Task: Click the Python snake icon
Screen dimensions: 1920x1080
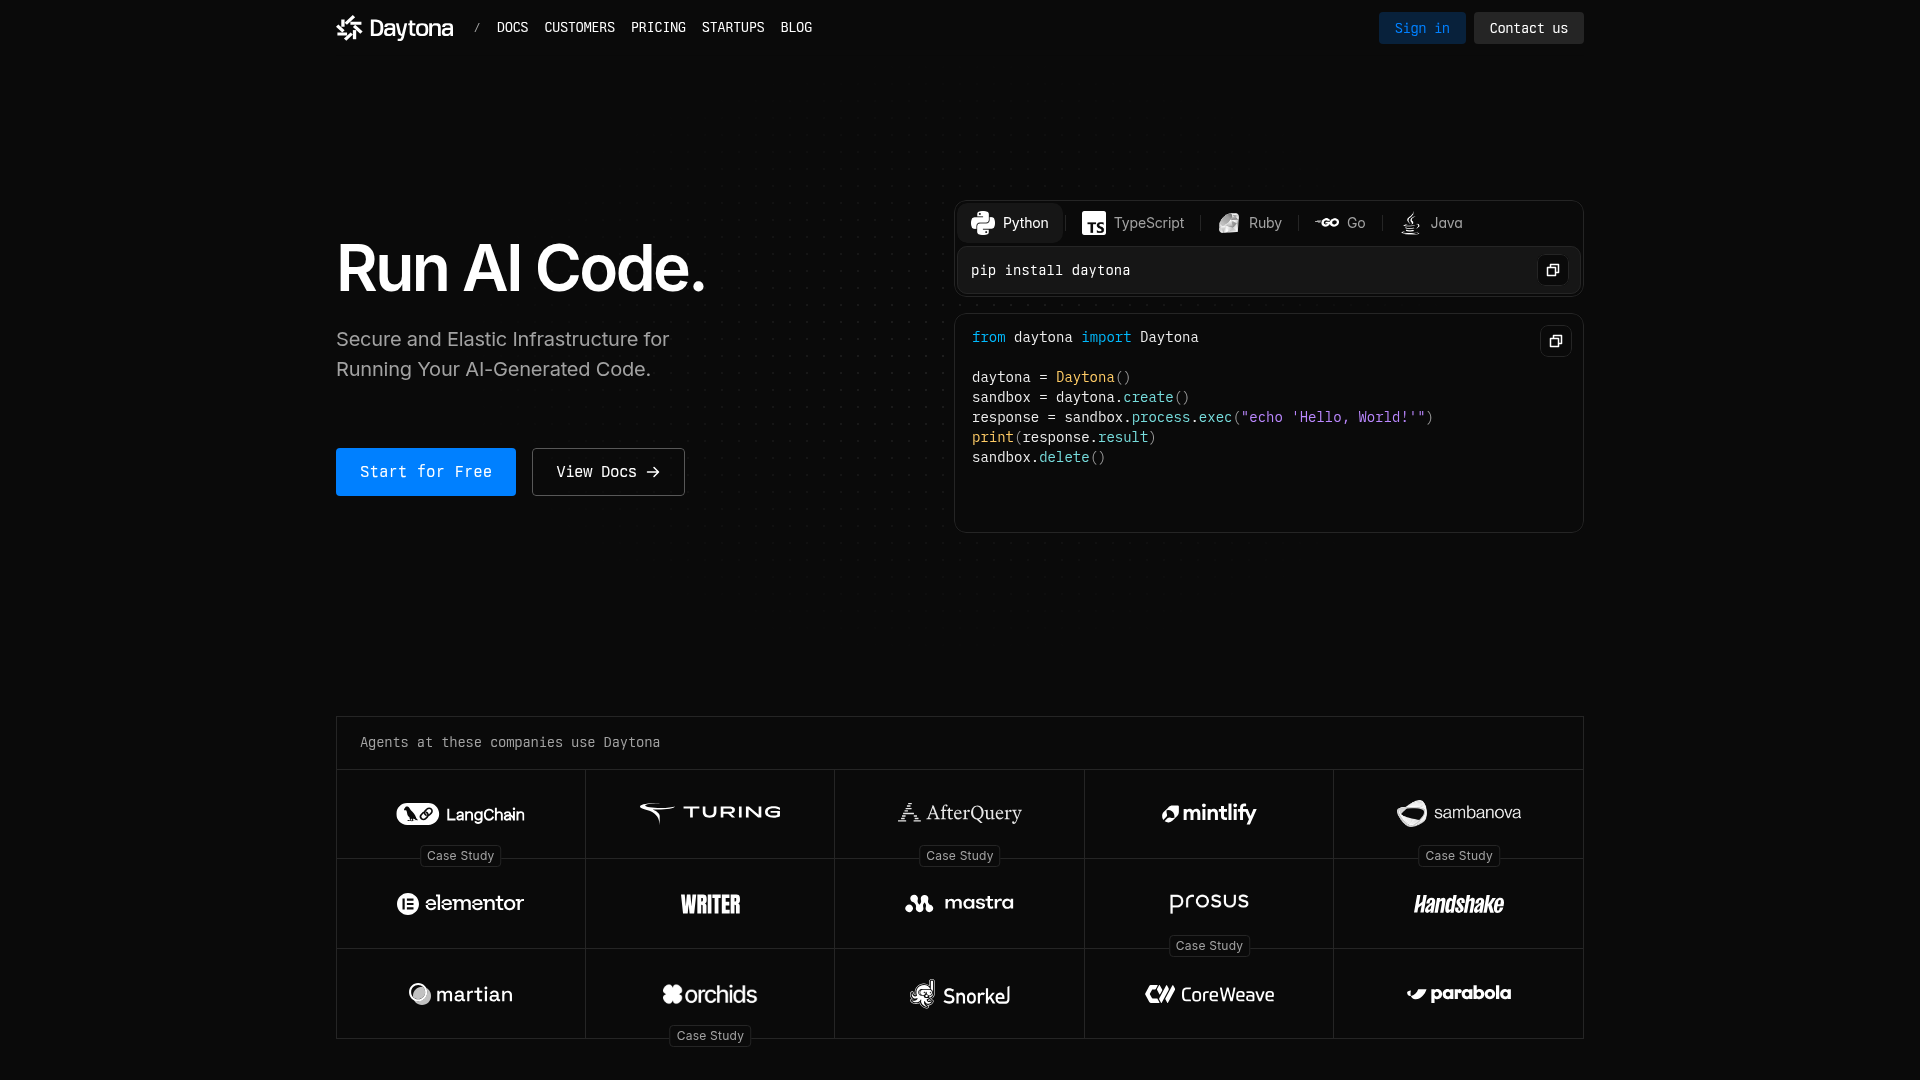Action: click(x=983, y=223)
